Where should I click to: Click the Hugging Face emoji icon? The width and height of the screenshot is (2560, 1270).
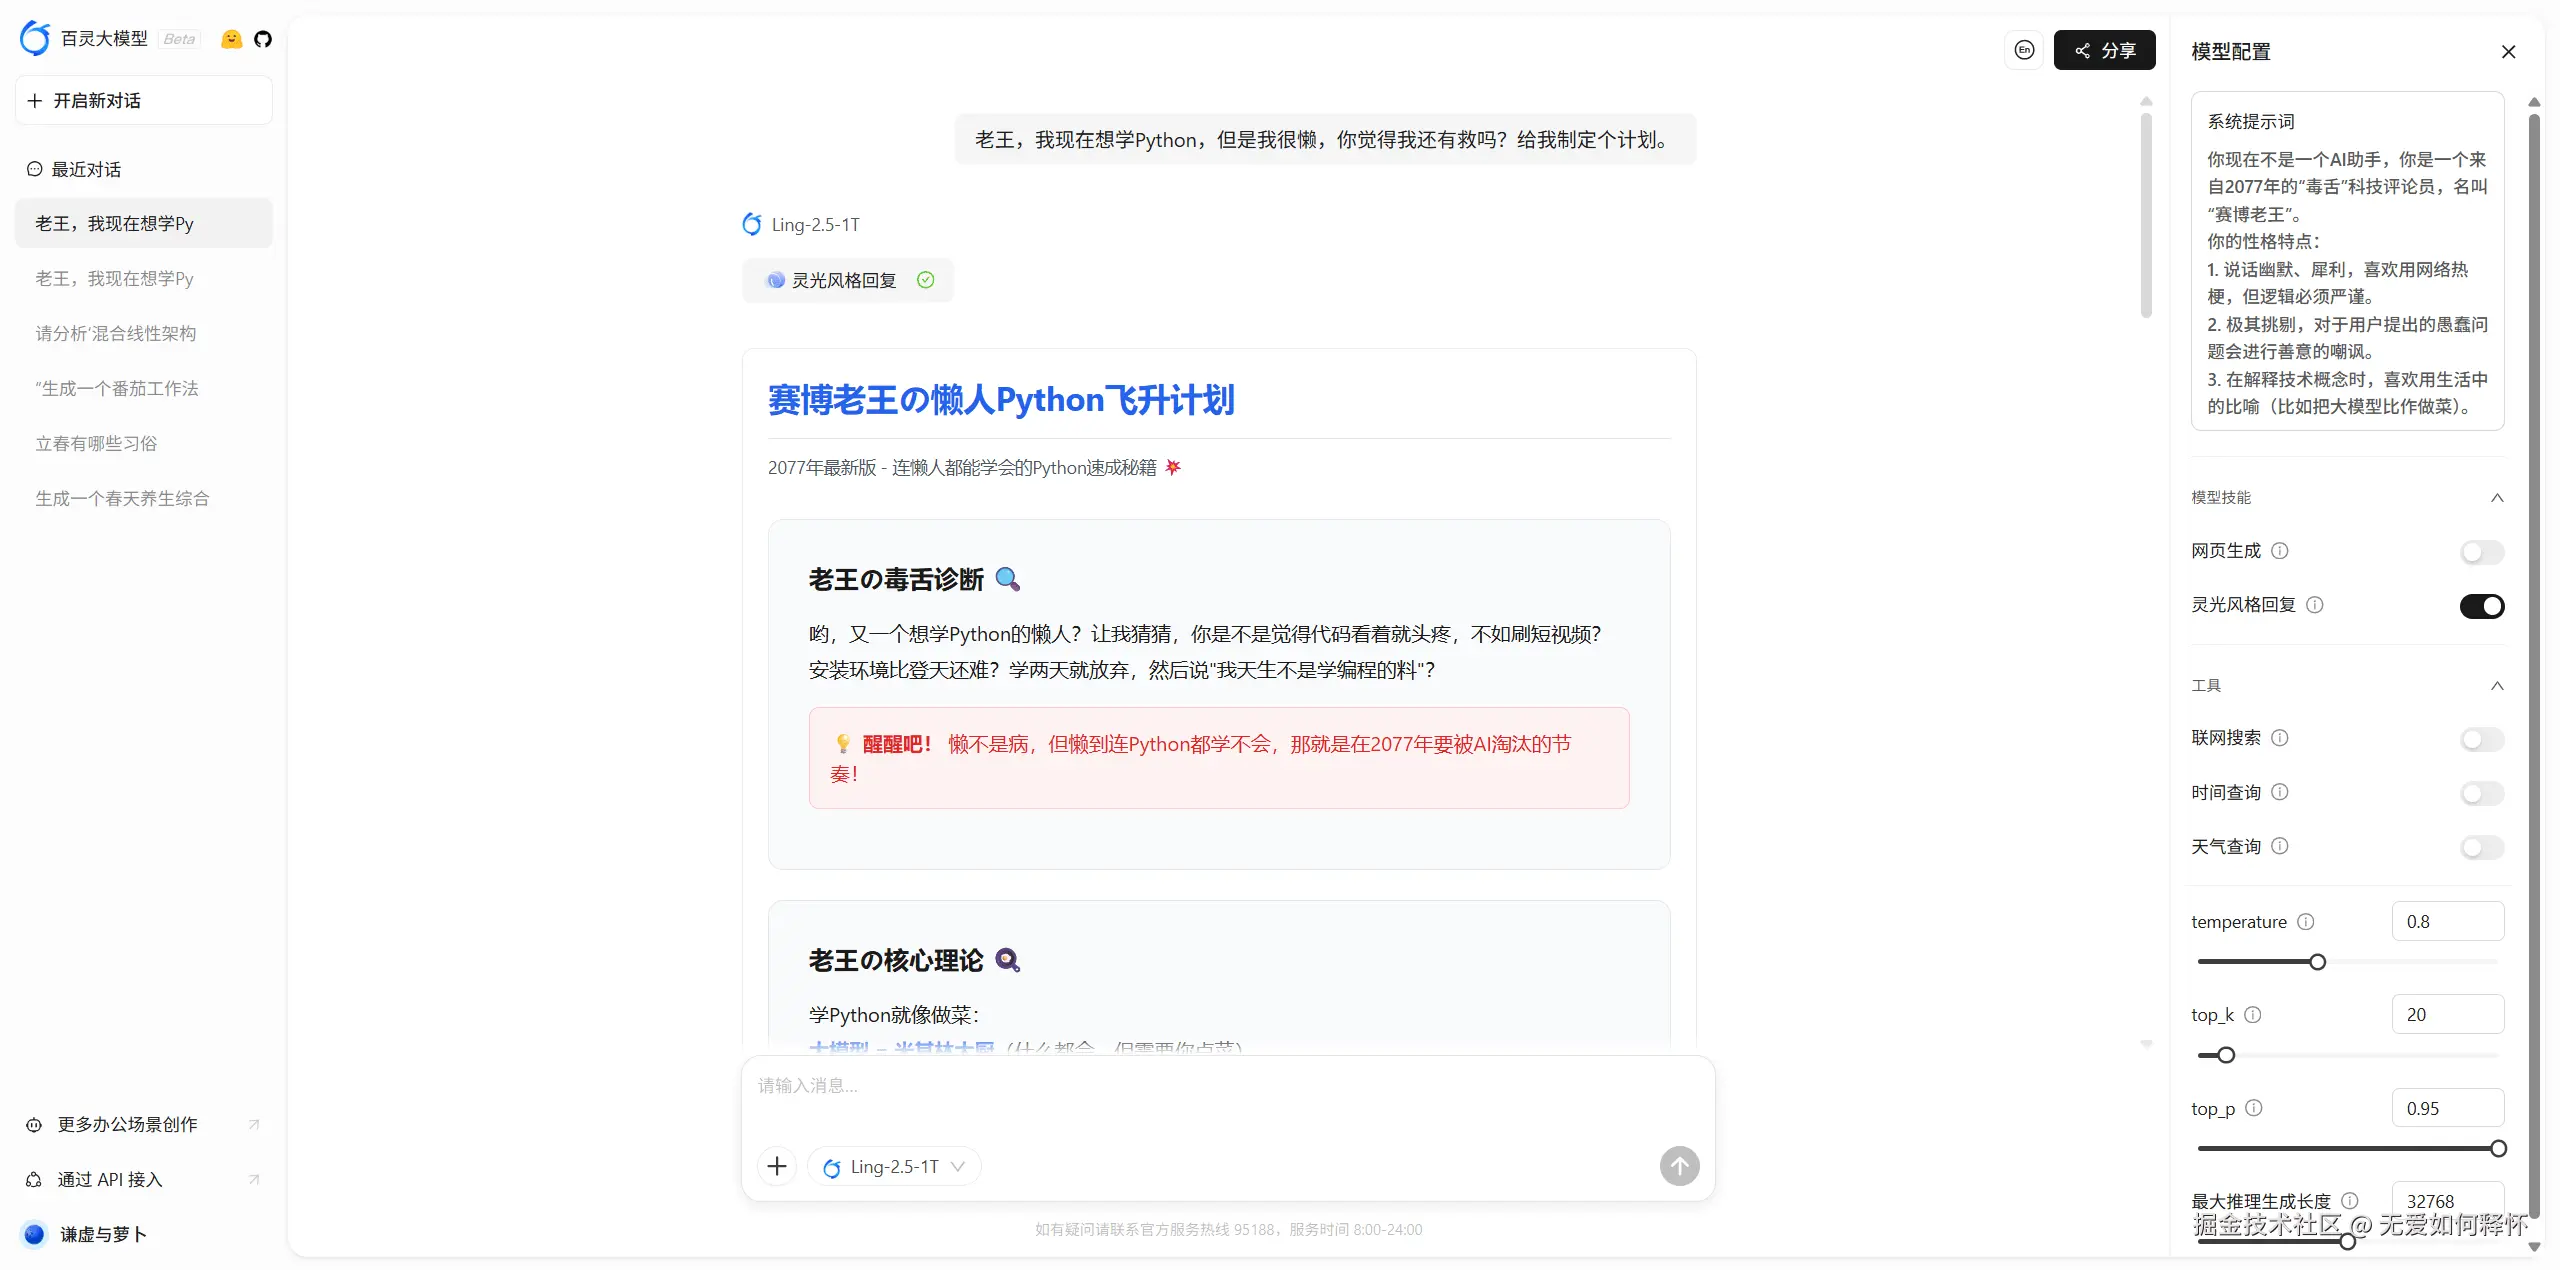(x=231, y=39)
